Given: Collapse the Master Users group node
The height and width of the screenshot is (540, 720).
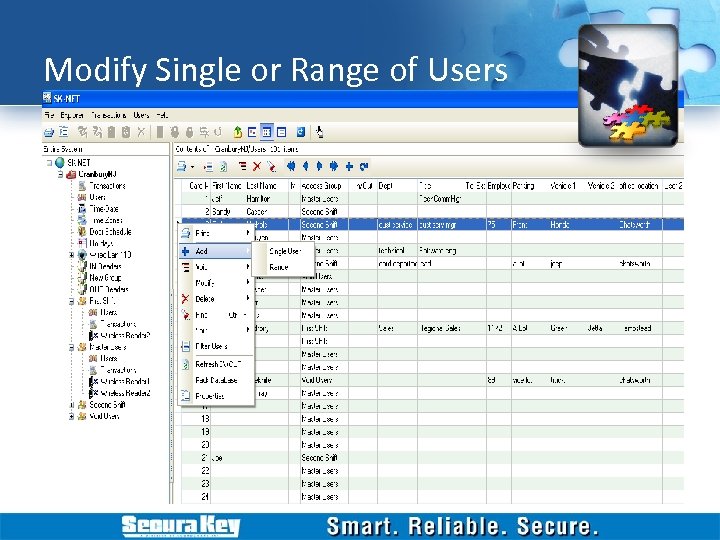Looking at the screenshot, I should click(72, 347).
